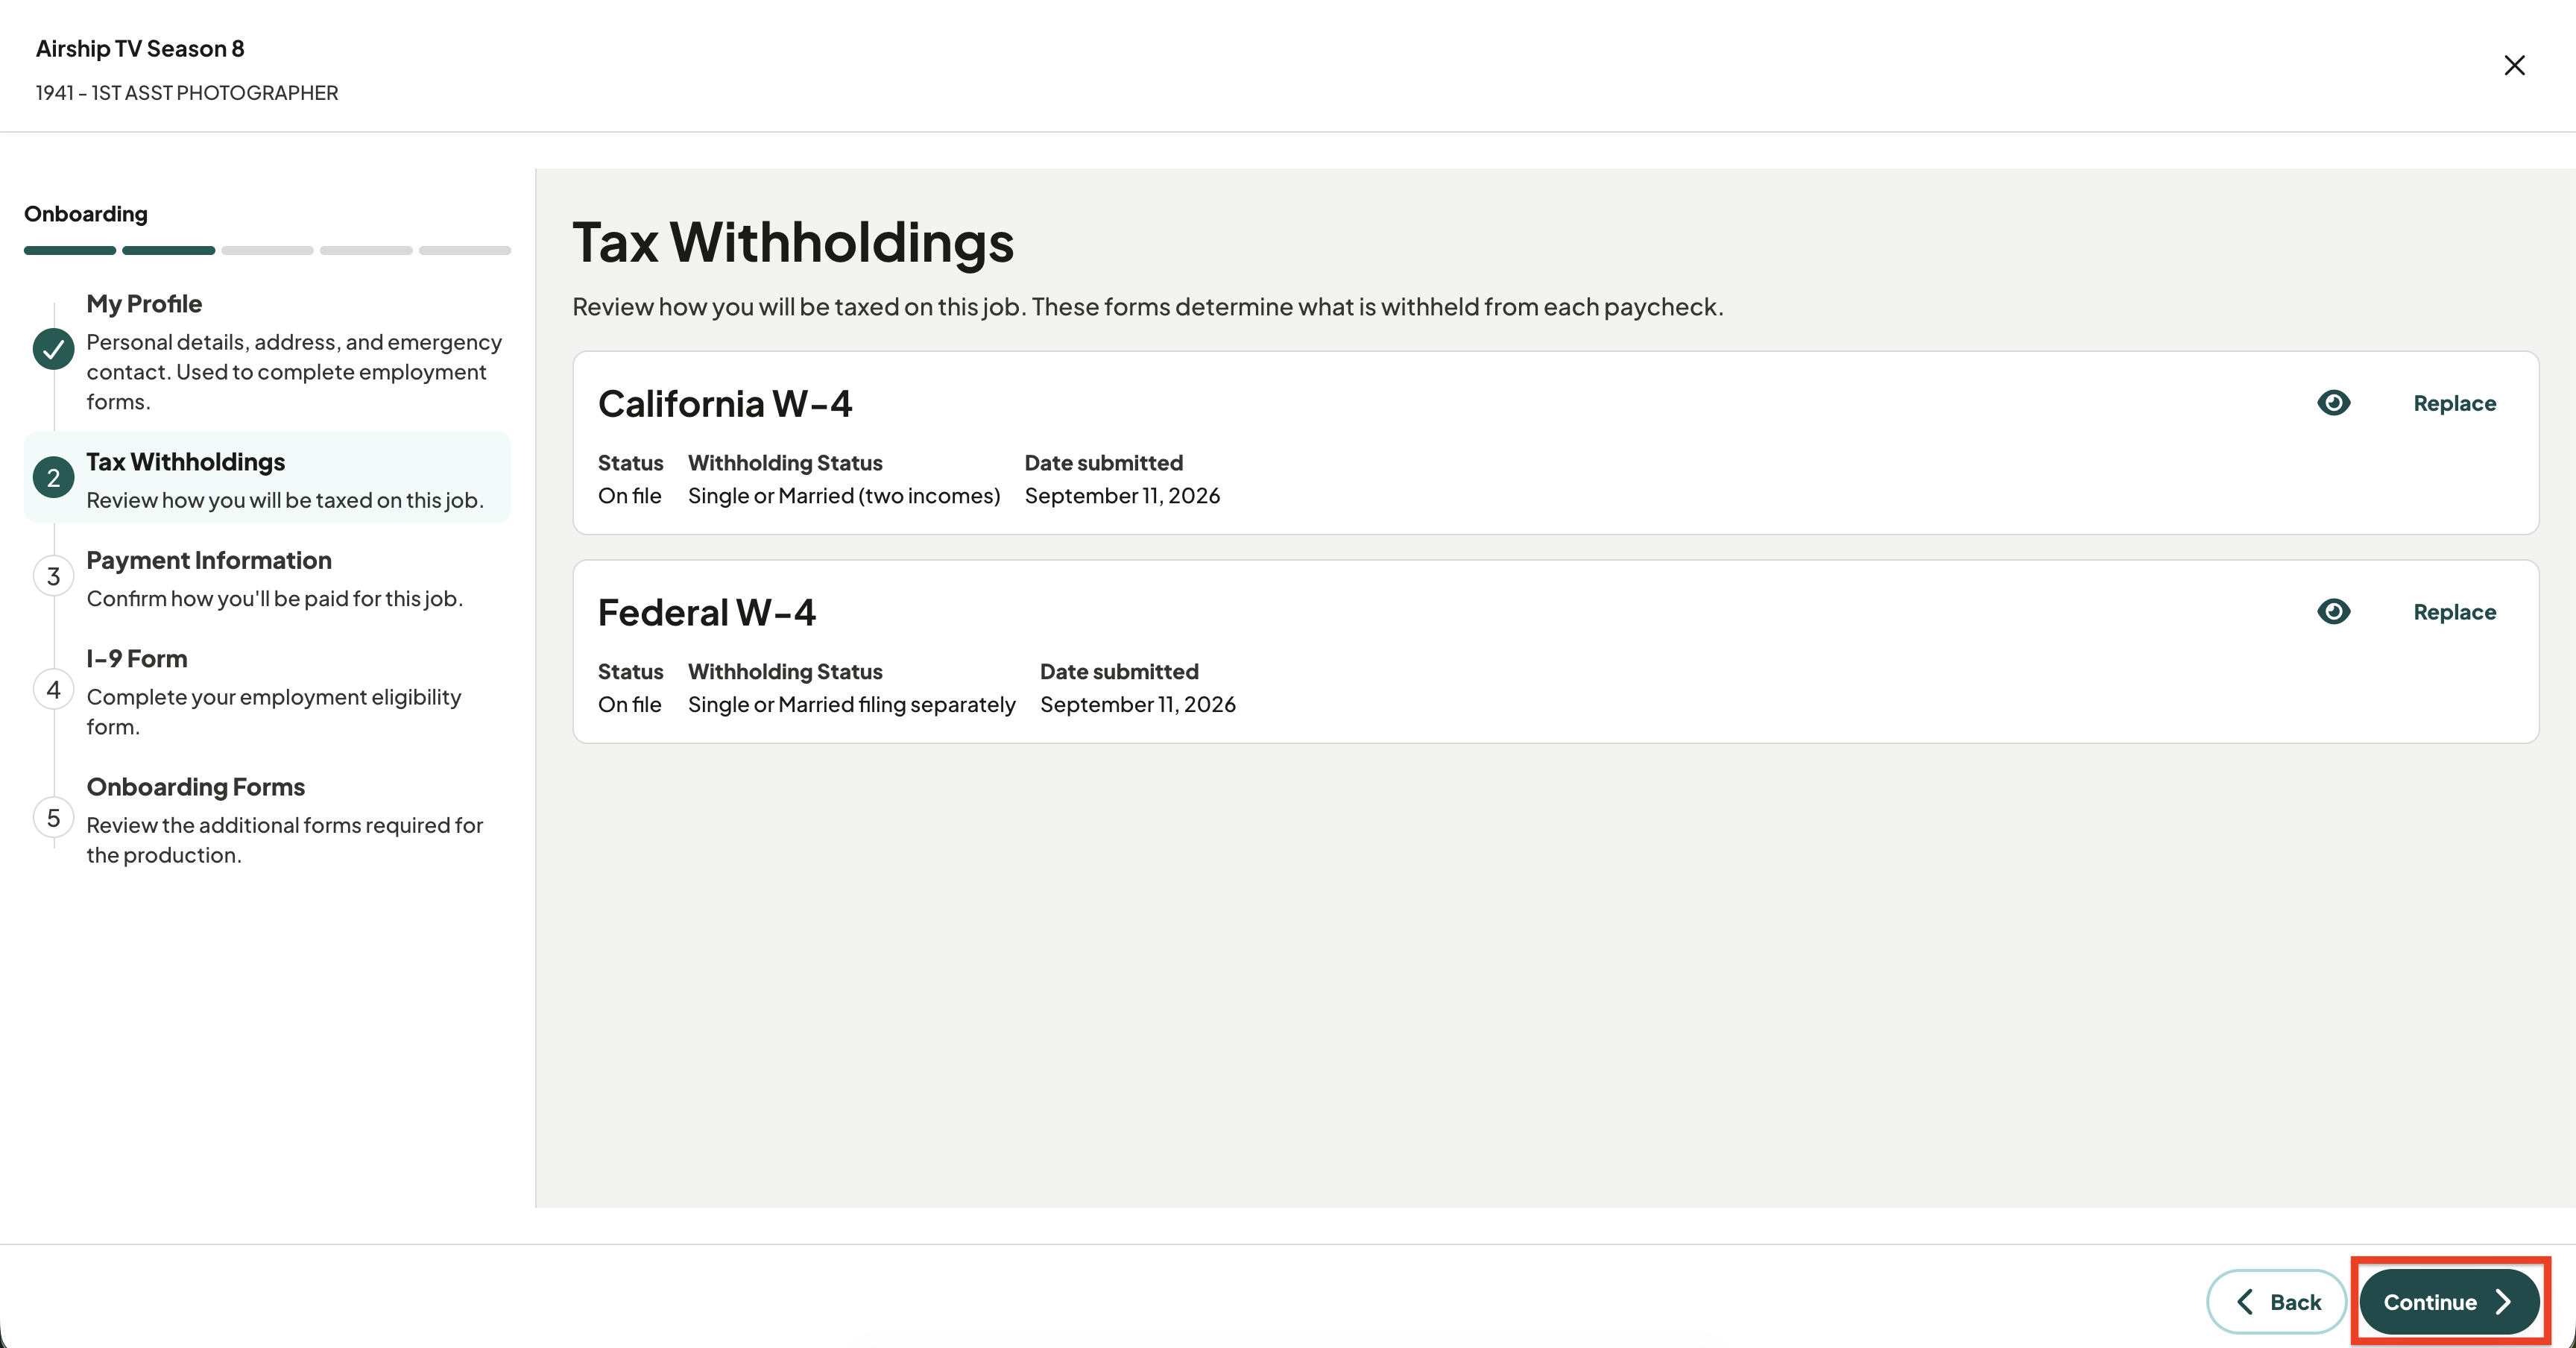
Task: Click the step 5 number circle
Action: (54, 818)
